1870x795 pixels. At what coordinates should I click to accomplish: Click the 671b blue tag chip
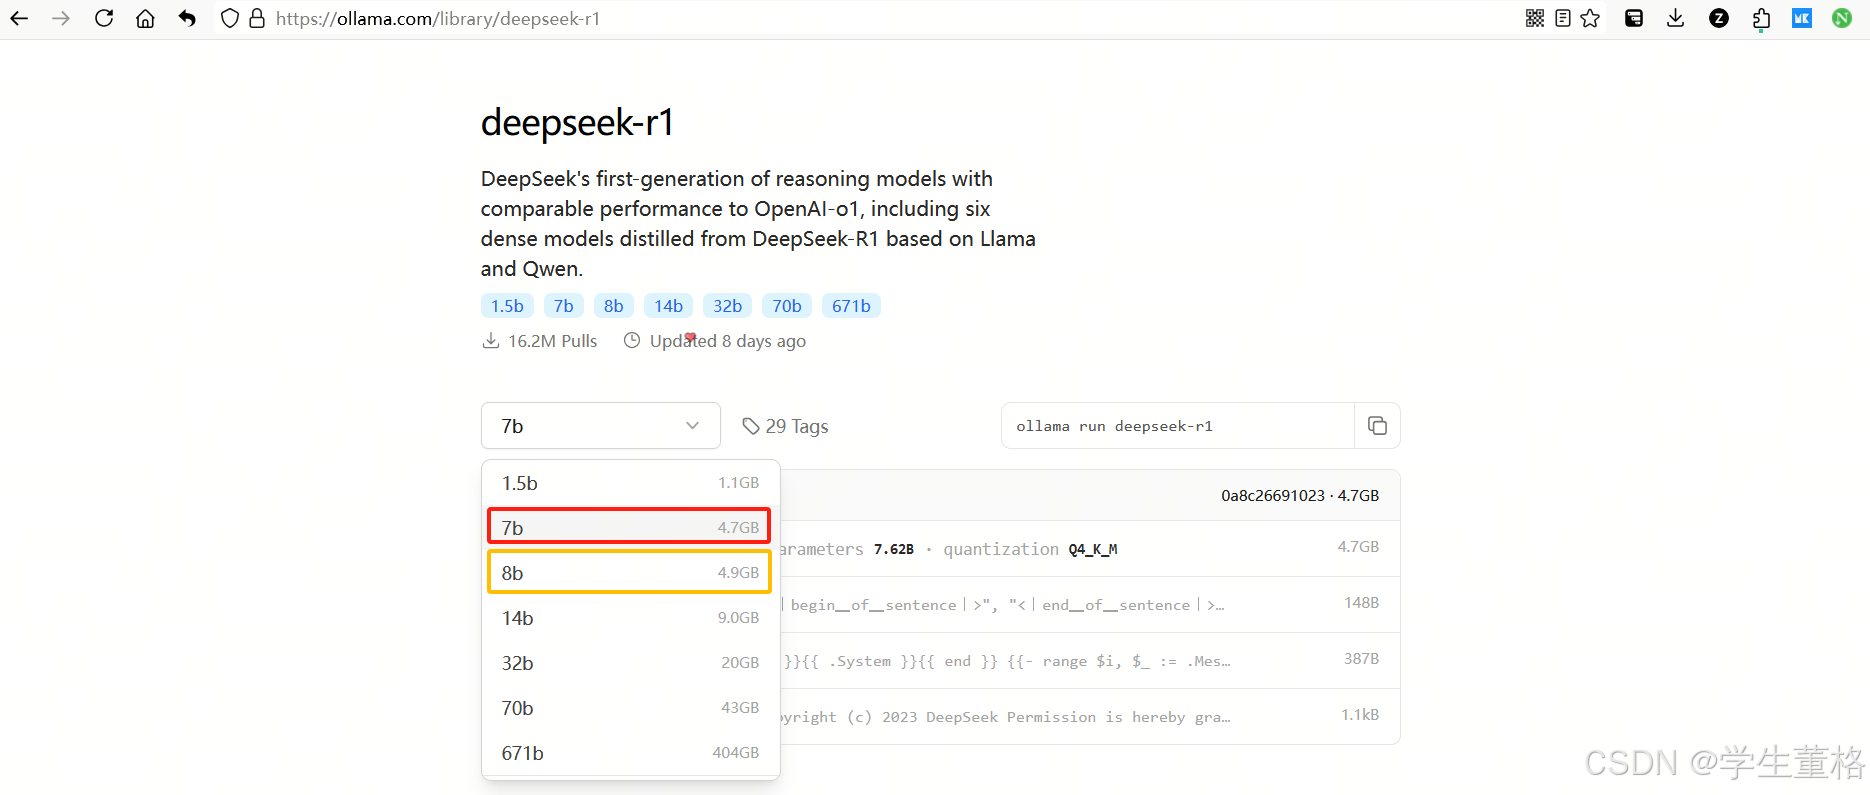click(851, 306)
